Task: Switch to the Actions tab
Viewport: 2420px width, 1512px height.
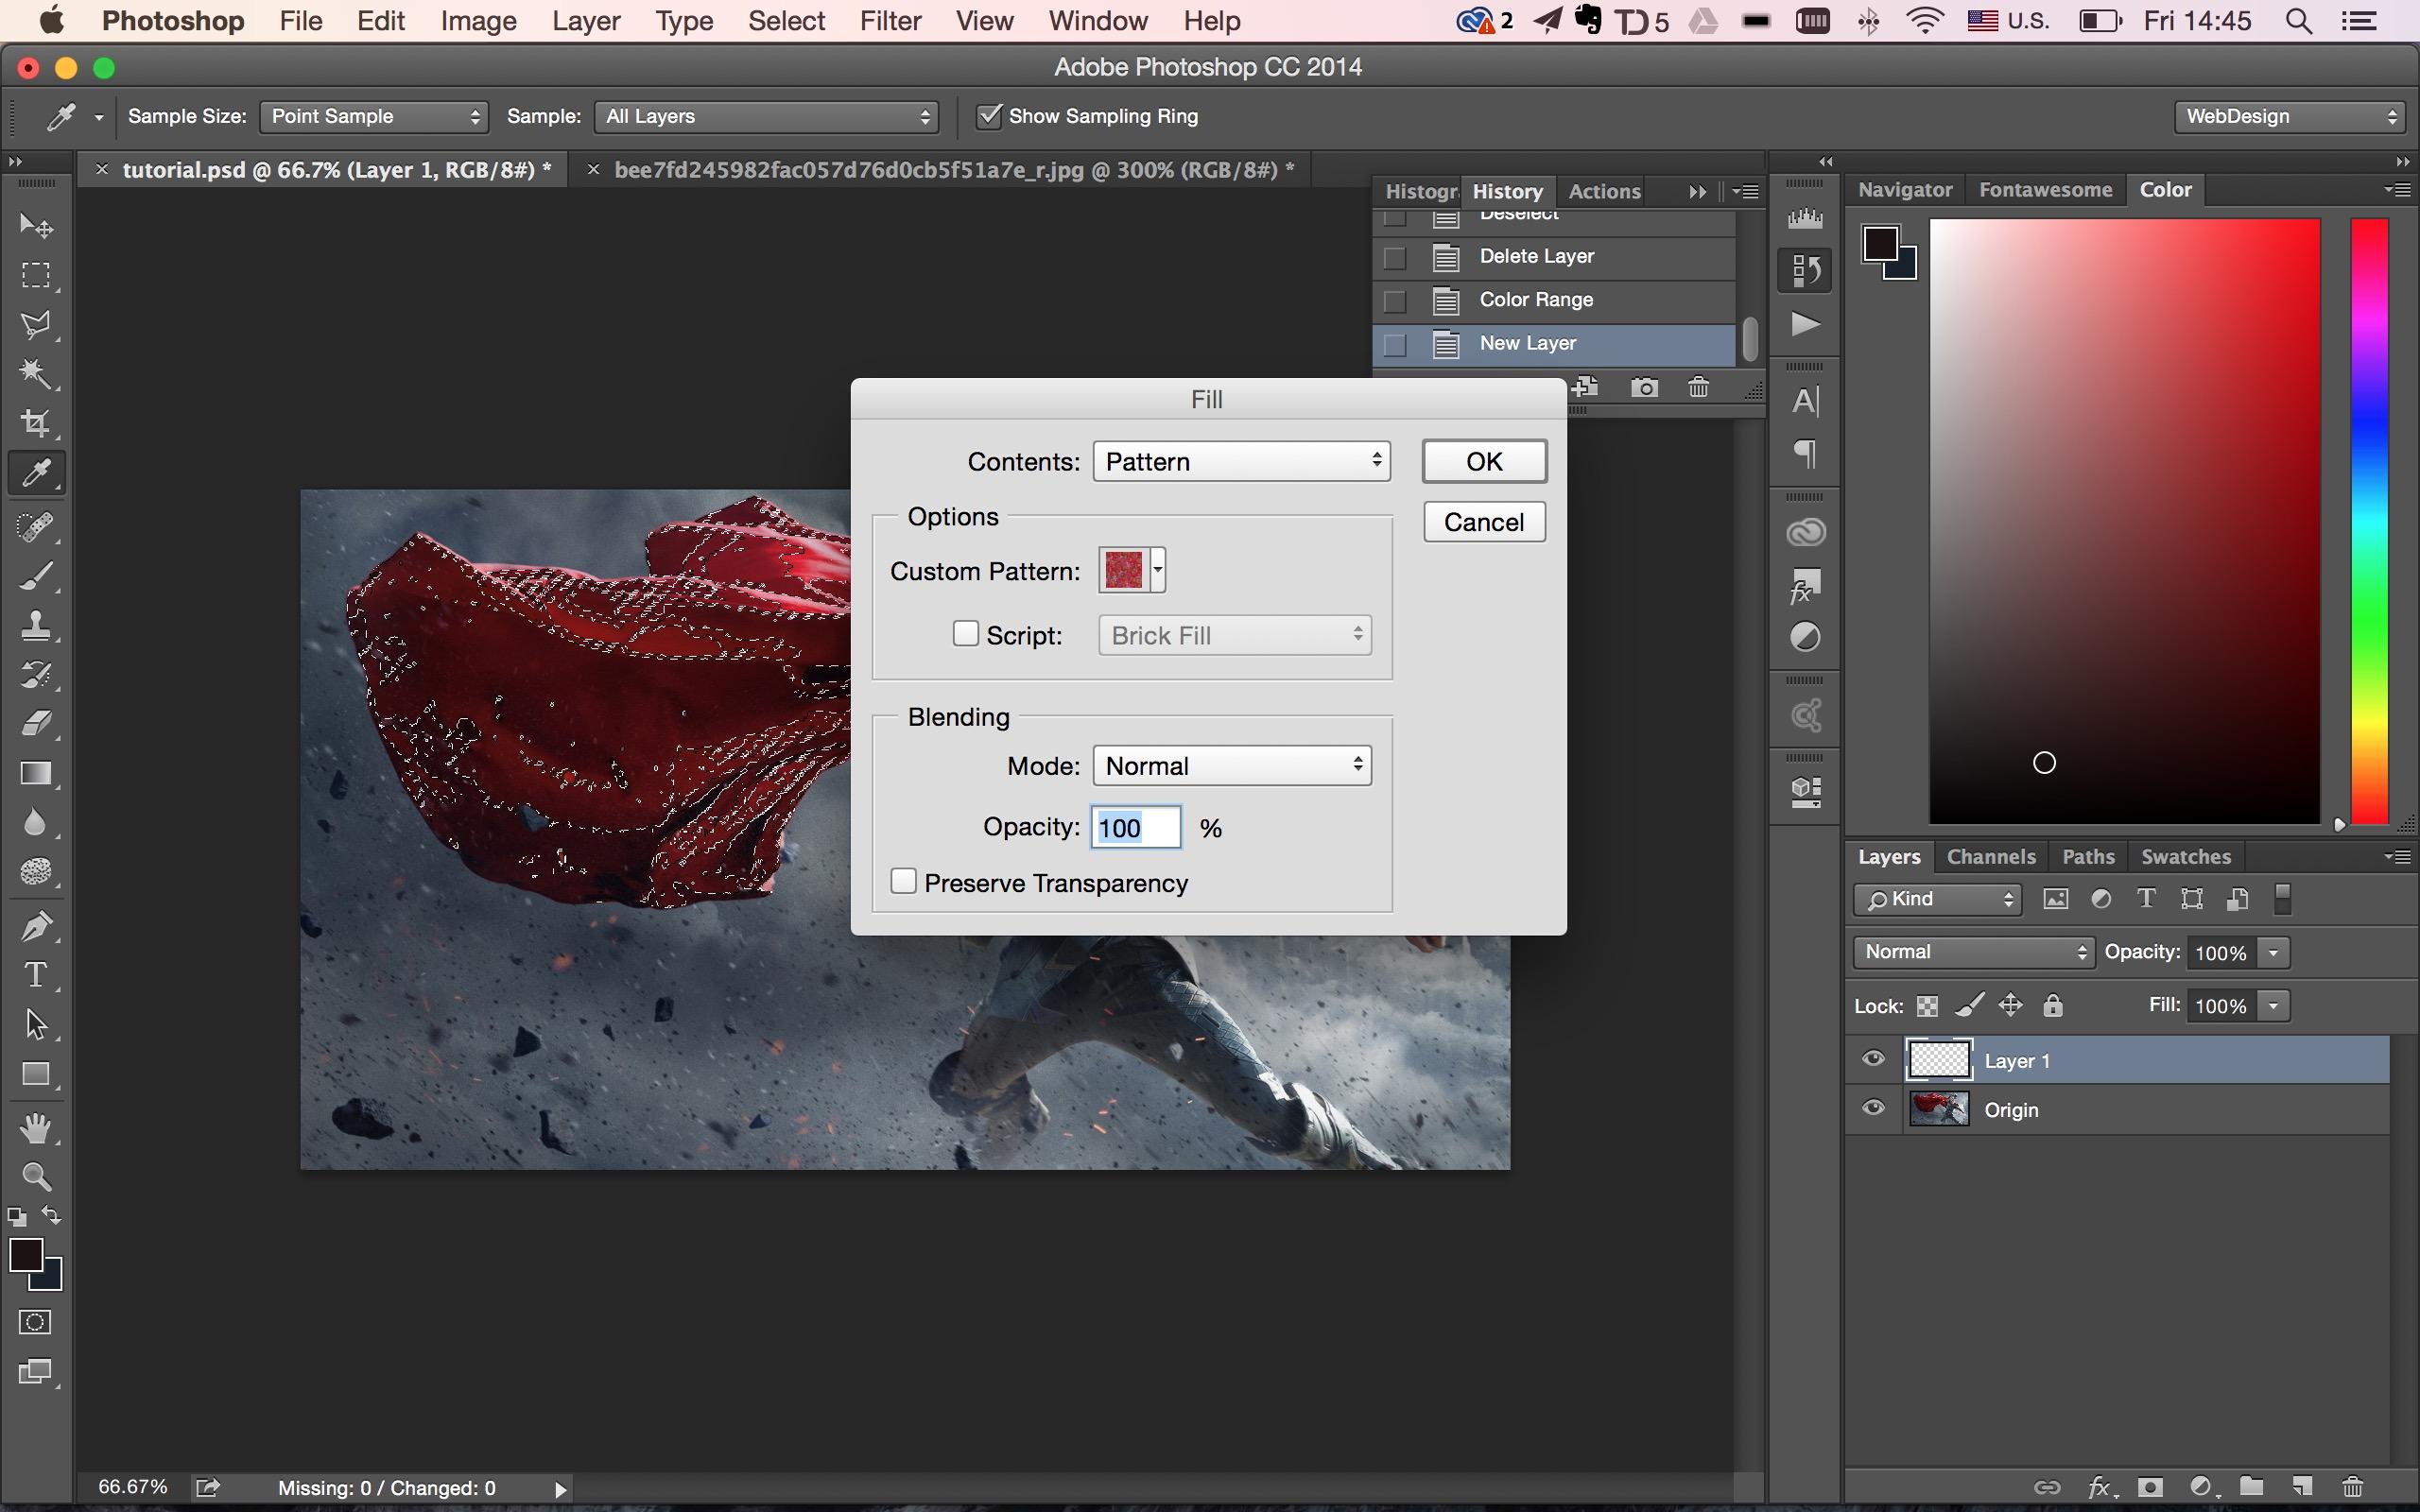Action: [1604, 188]
